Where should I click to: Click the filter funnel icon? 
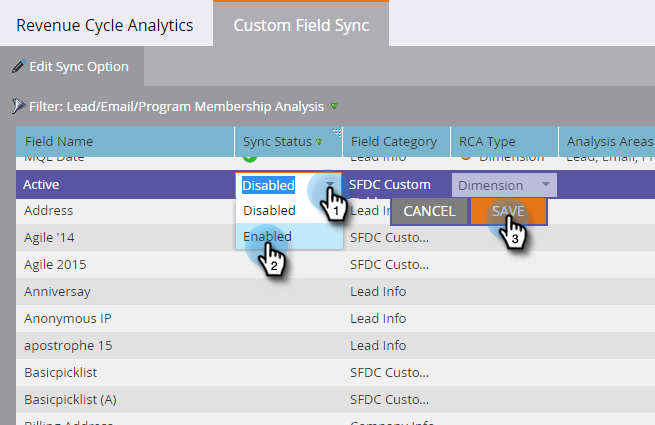tap(18, 106)
